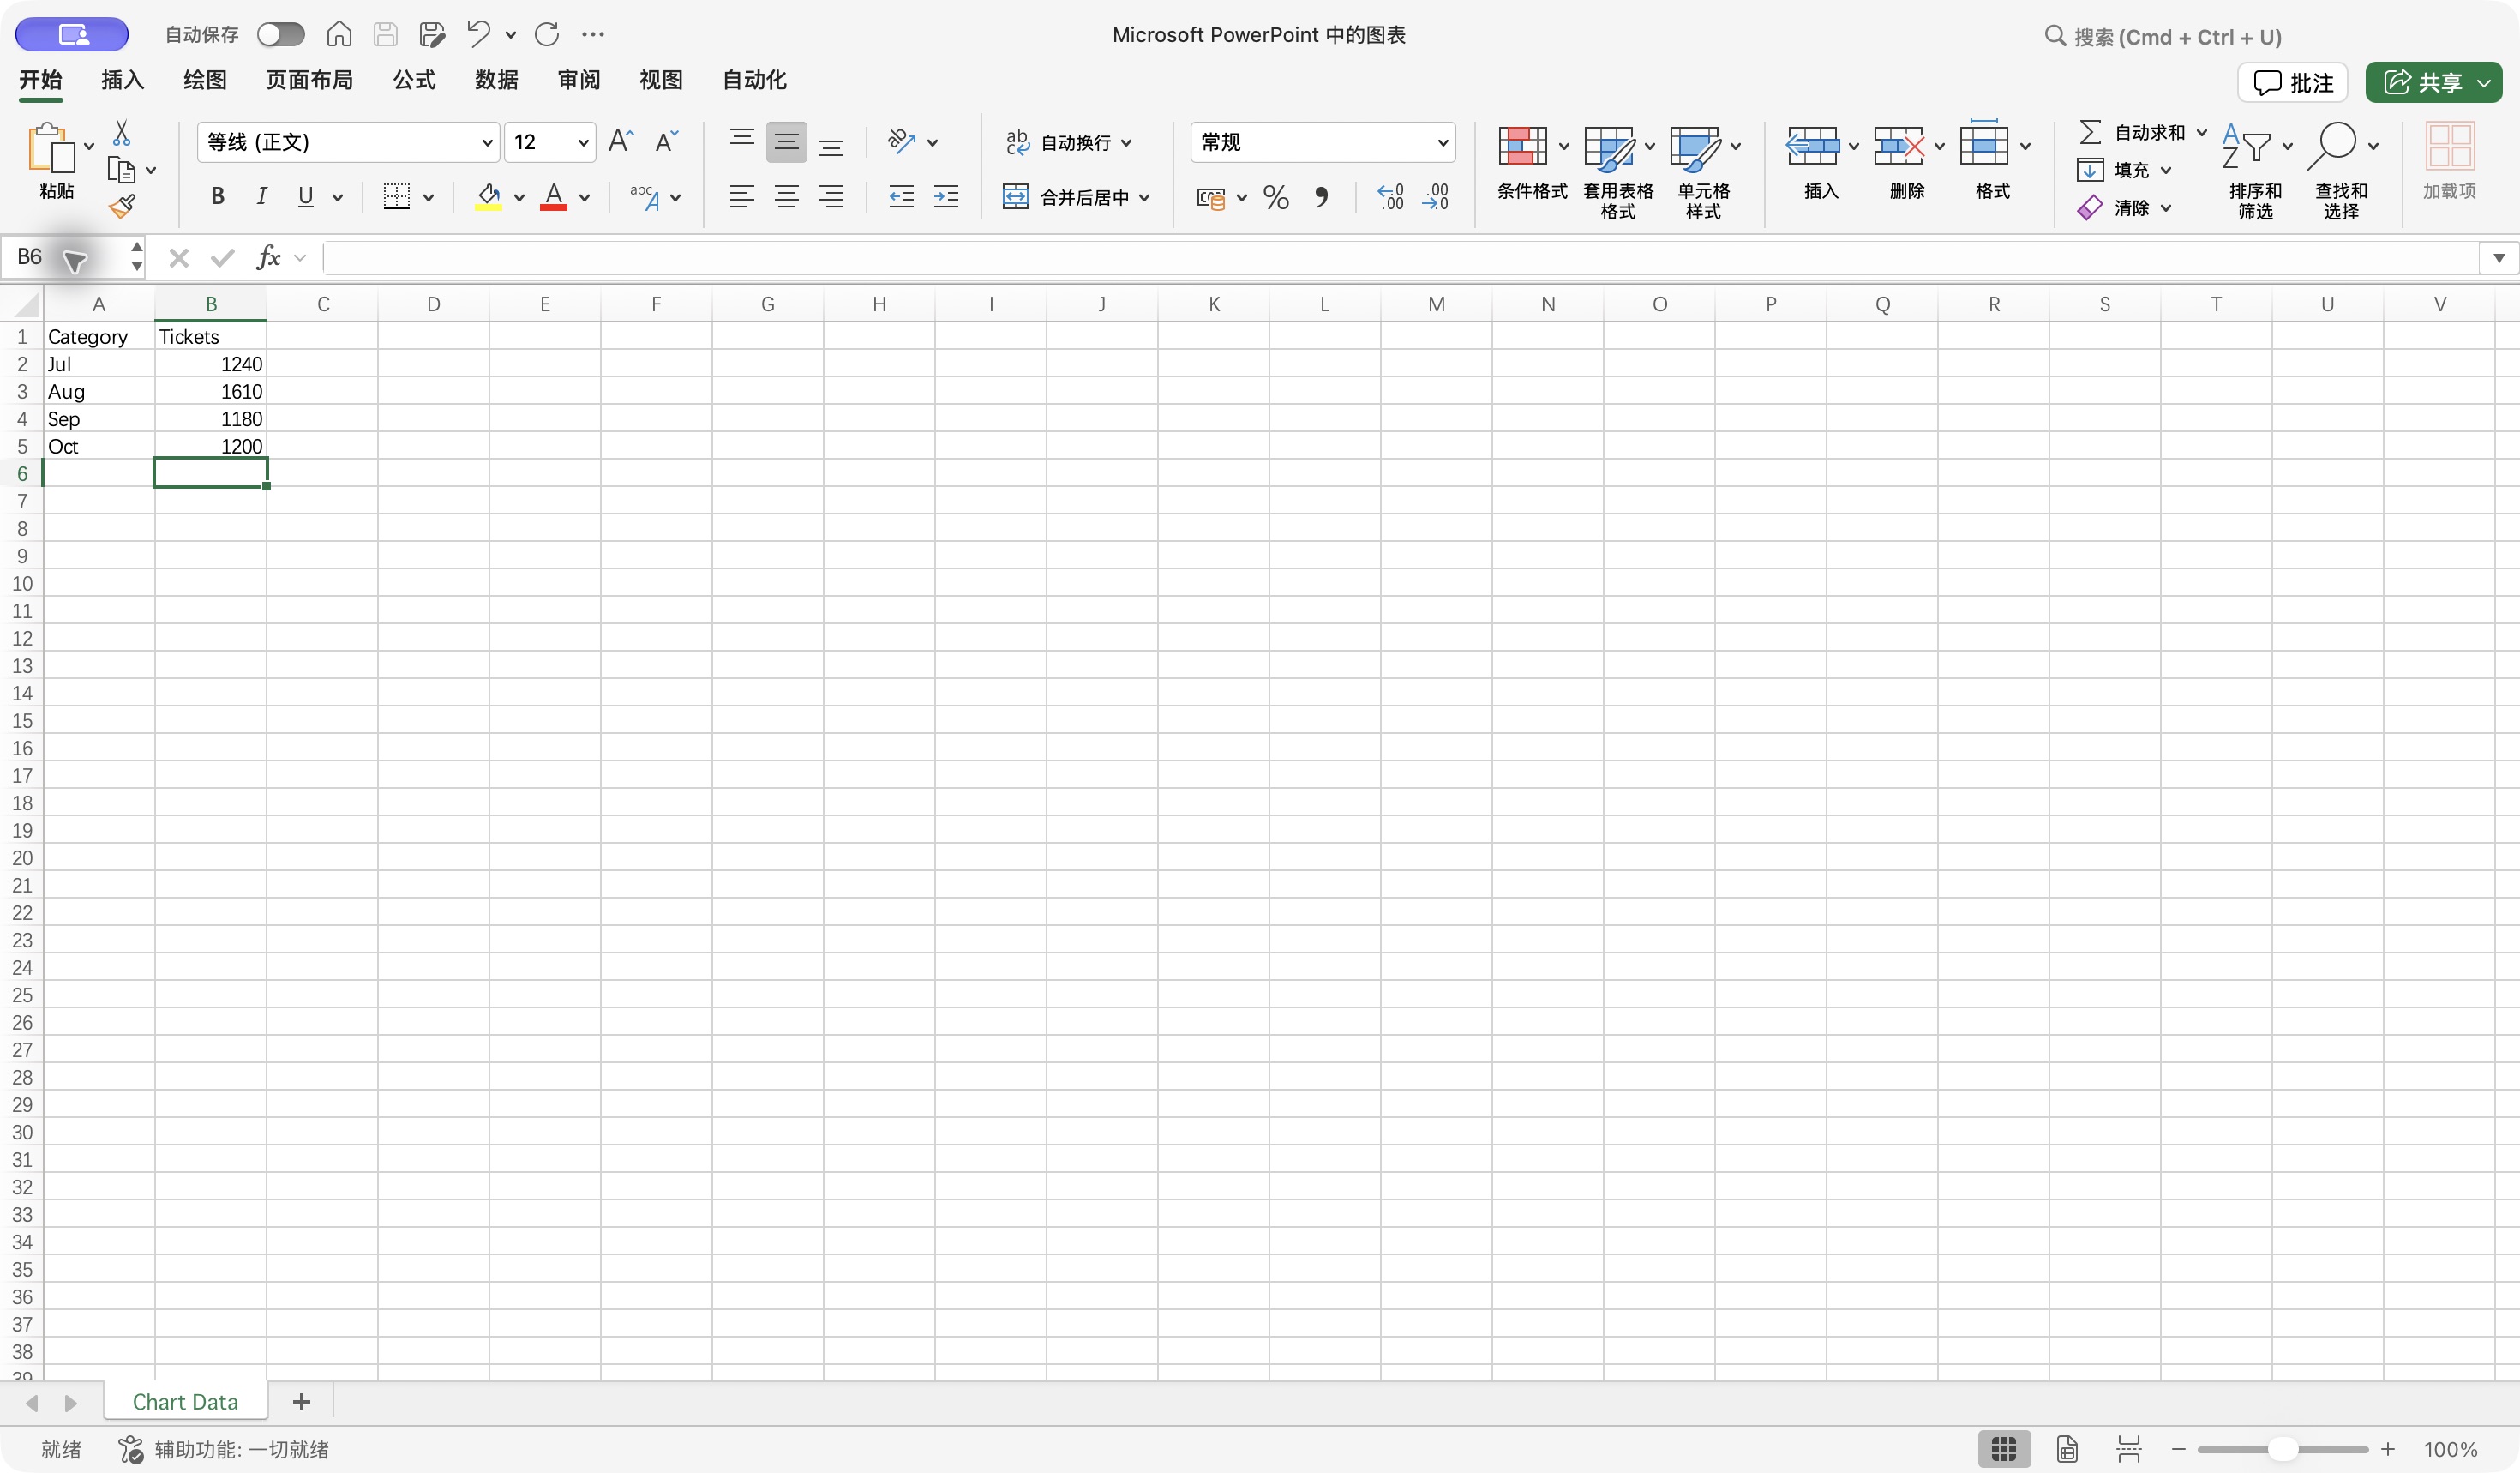The height and width of the screenshot is (1473, 2520).
Task: Apply comma style number format
Action: click(x=1321, y=197)
